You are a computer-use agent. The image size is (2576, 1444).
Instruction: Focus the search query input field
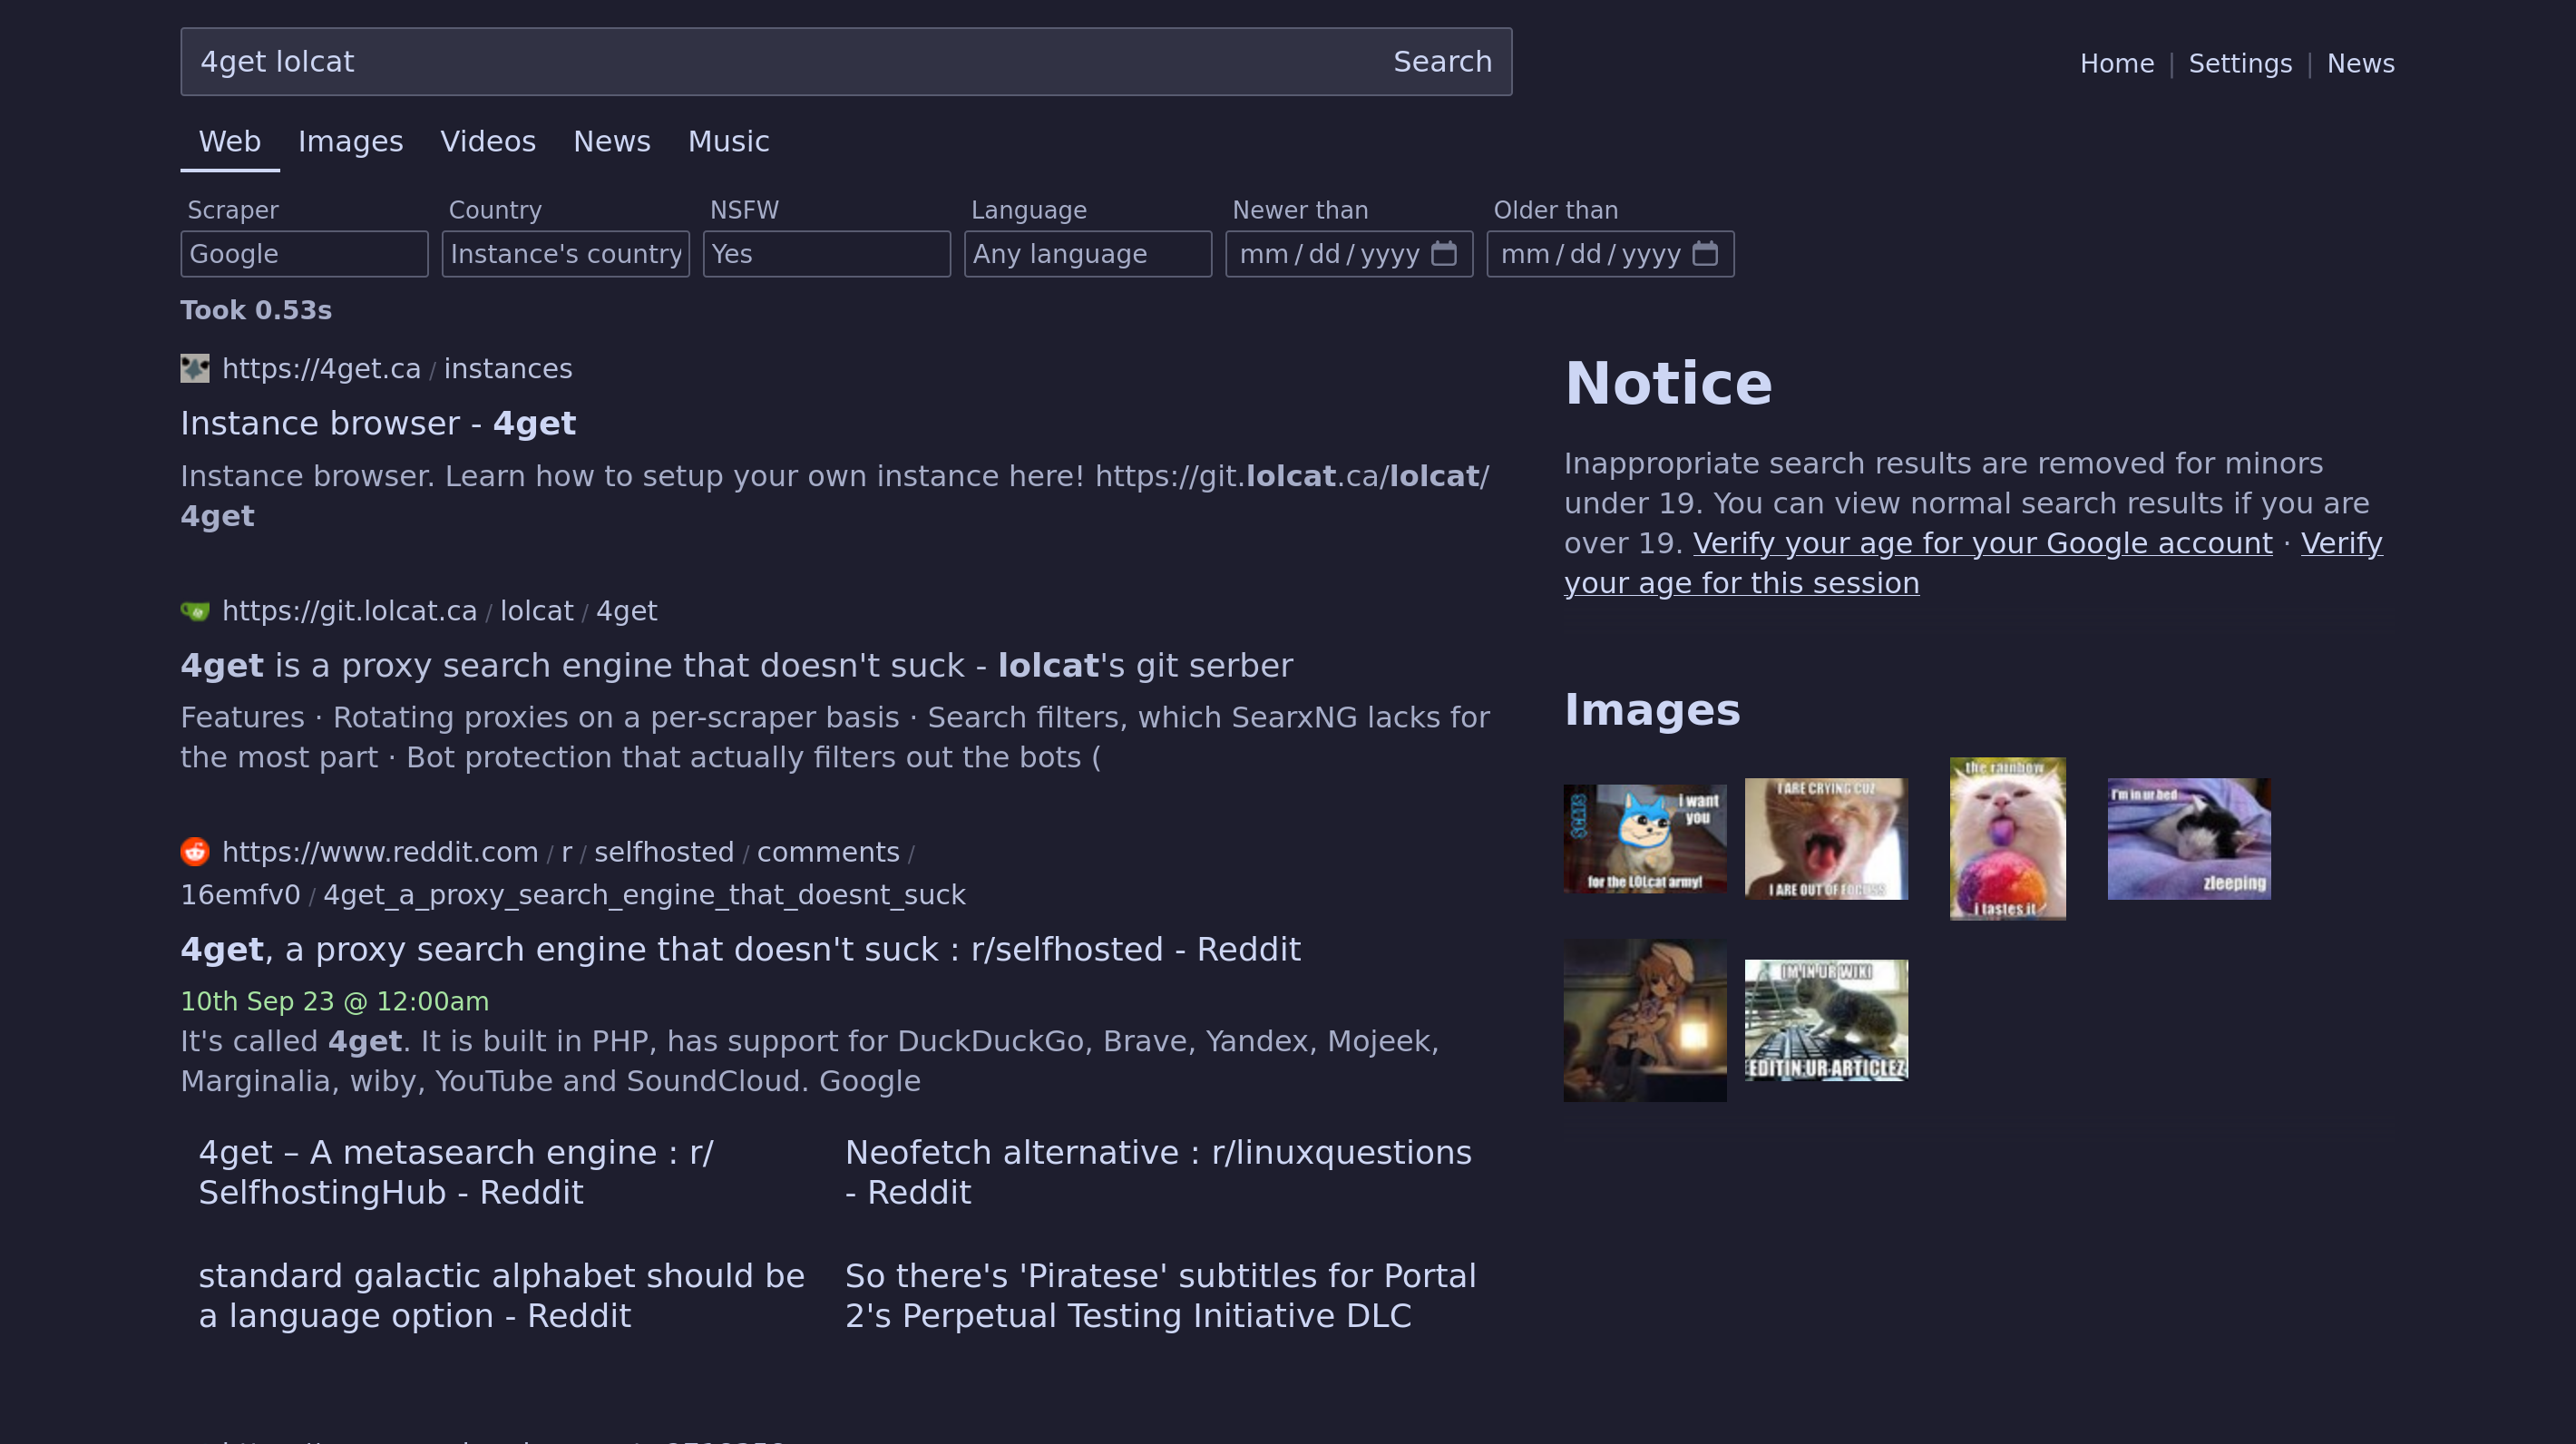coord(780,62)
